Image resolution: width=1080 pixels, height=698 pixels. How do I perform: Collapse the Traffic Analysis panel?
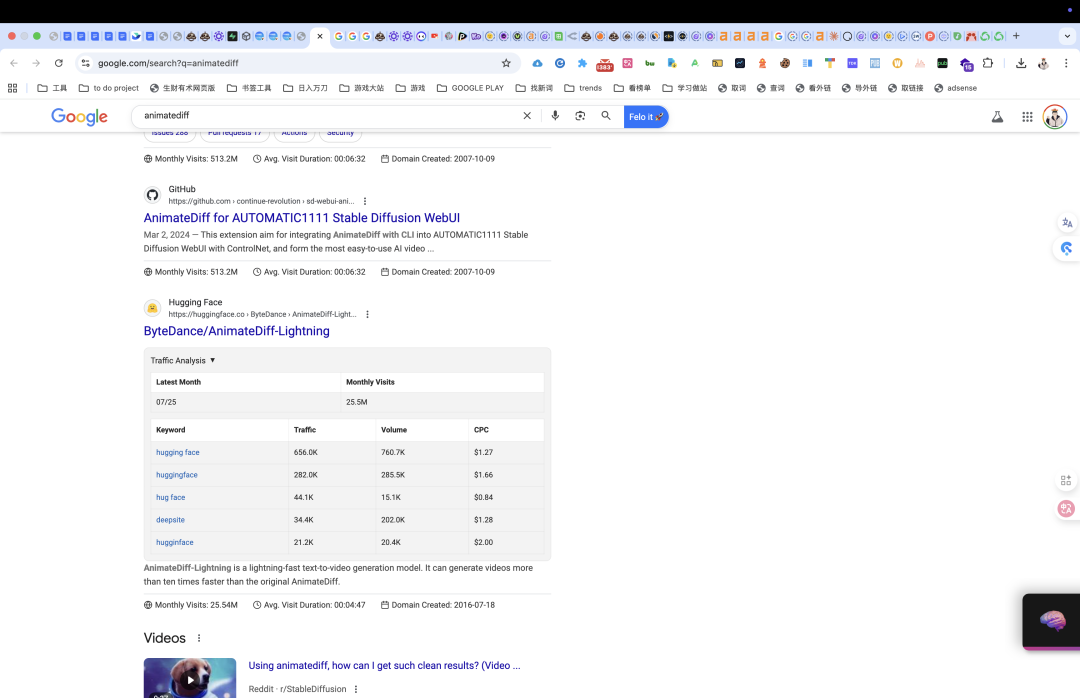pyautogui.click(x=183, y=360)
